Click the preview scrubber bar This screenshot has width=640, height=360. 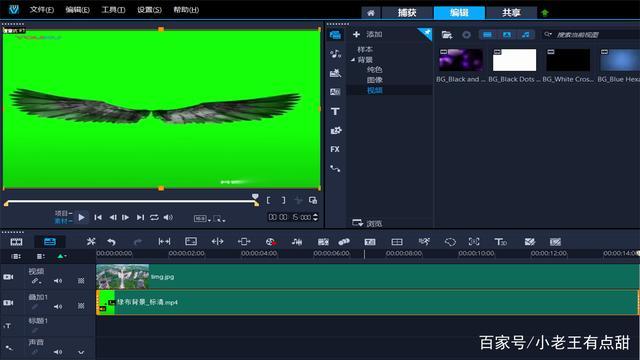pos(131,202)
